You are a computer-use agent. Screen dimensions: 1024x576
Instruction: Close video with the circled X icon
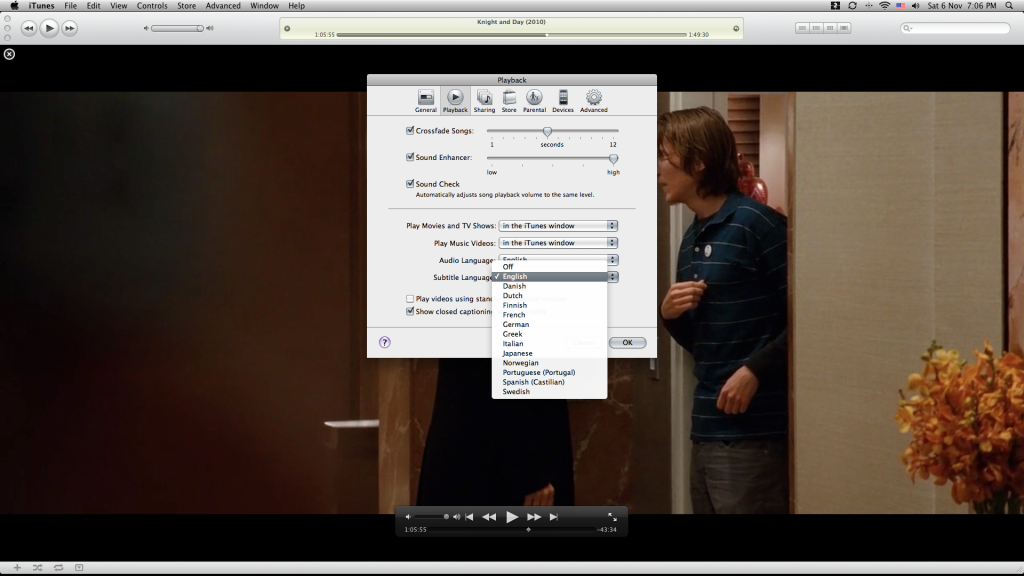point(9,54)
